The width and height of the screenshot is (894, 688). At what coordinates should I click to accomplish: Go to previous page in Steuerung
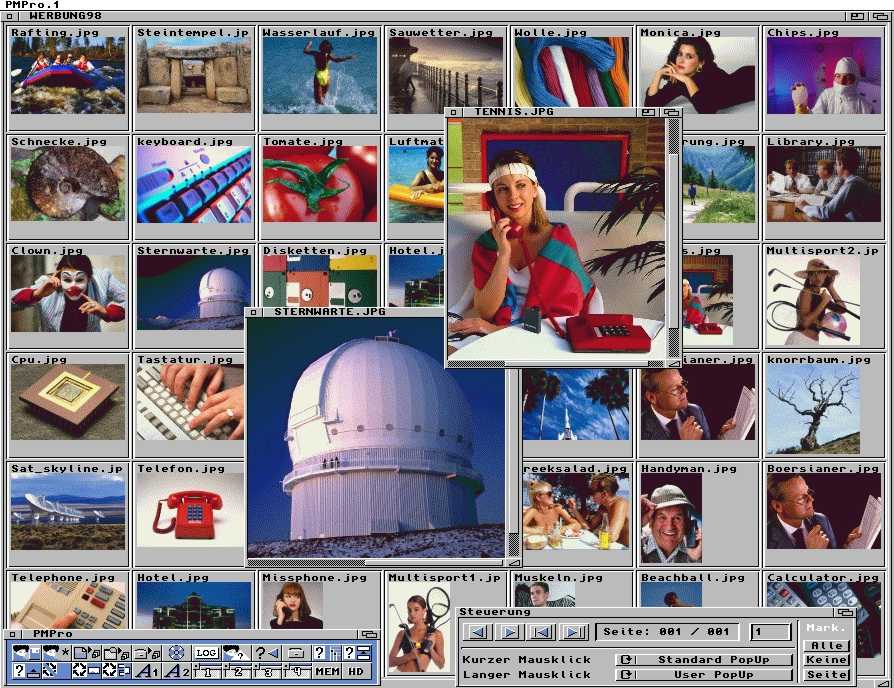[479, 632]
